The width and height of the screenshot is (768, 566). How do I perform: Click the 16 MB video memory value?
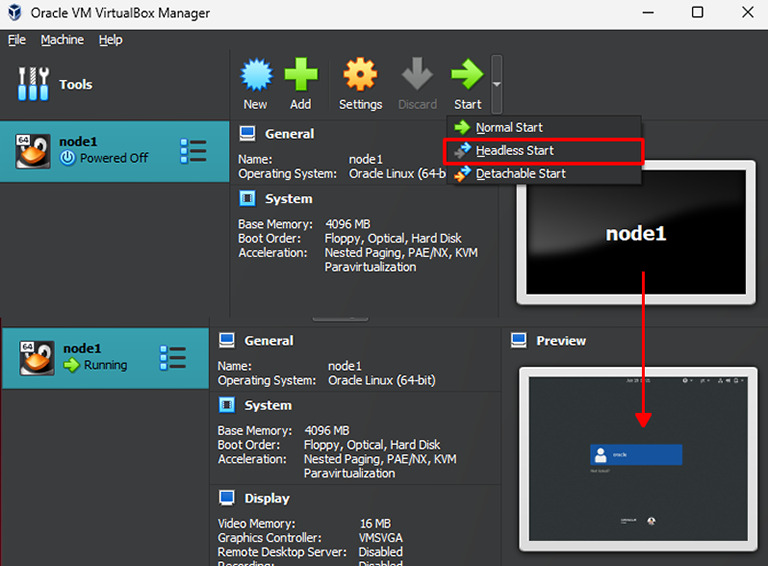coord(375,523)
